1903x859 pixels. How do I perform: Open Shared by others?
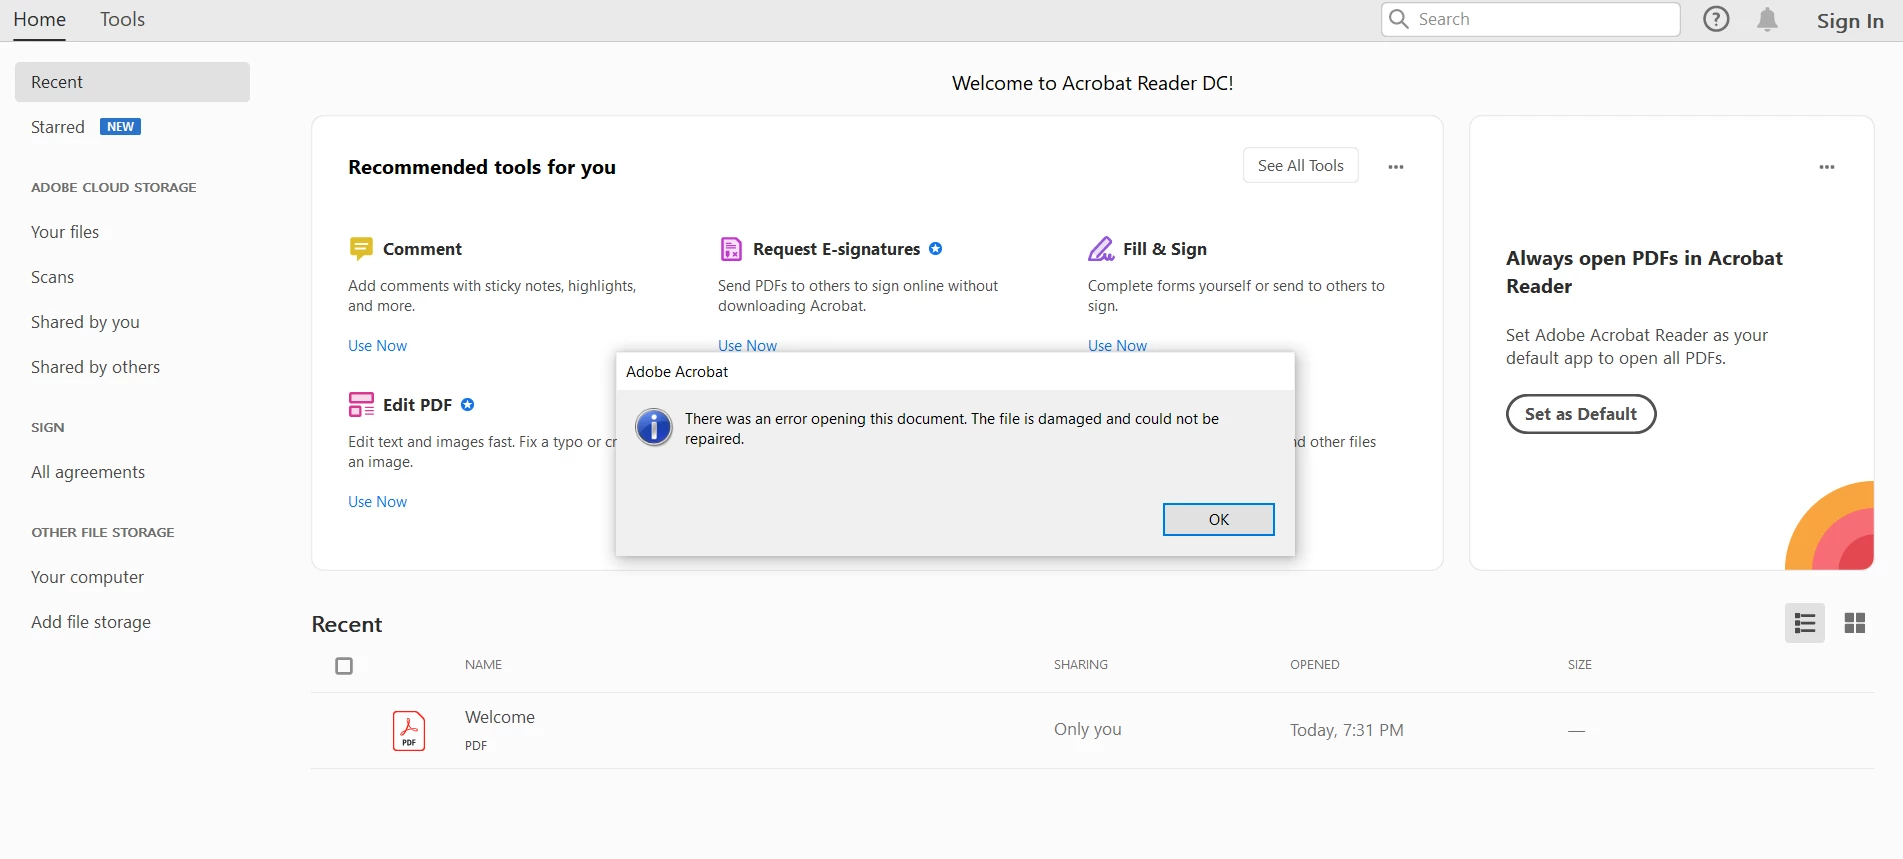point(95,367)
